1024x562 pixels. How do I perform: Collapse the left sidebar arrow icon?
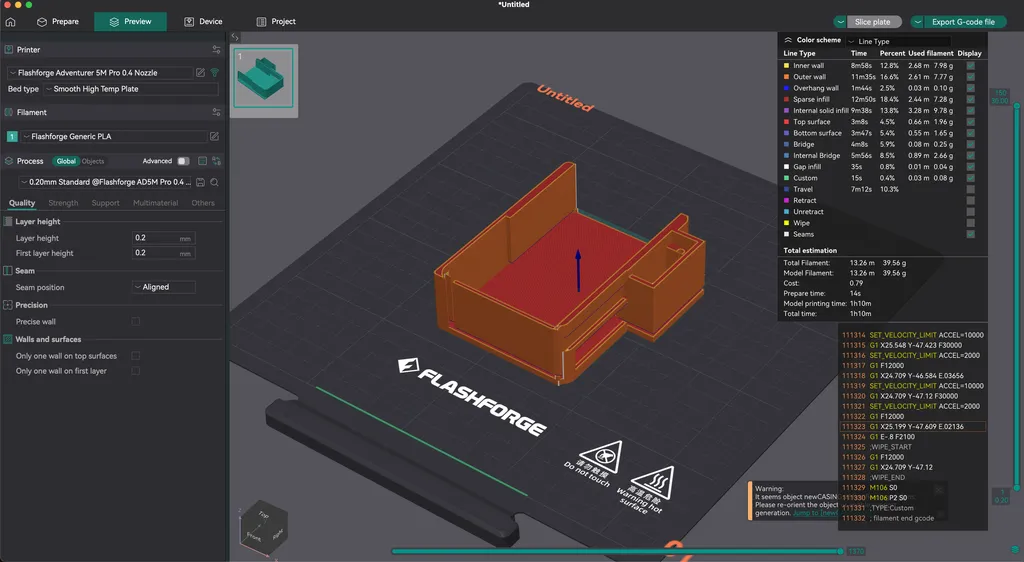(x=235, y=37)
